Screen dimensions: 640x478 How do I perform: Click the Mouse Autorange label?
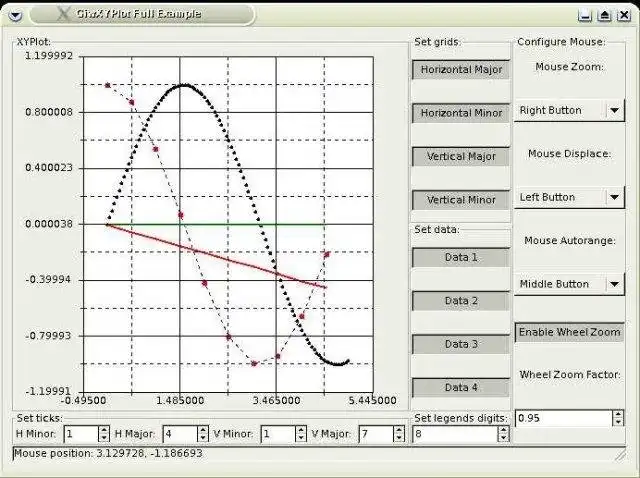(570, 241)
